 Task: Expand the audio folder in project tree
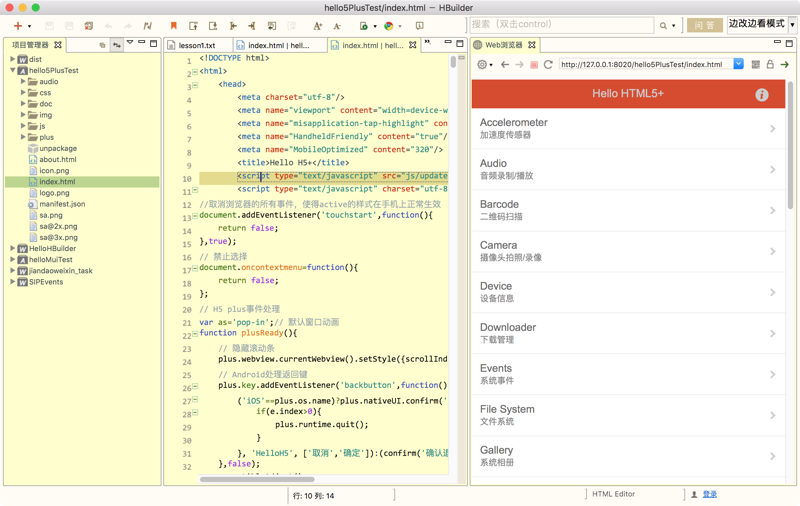click(x=23, y=82)
